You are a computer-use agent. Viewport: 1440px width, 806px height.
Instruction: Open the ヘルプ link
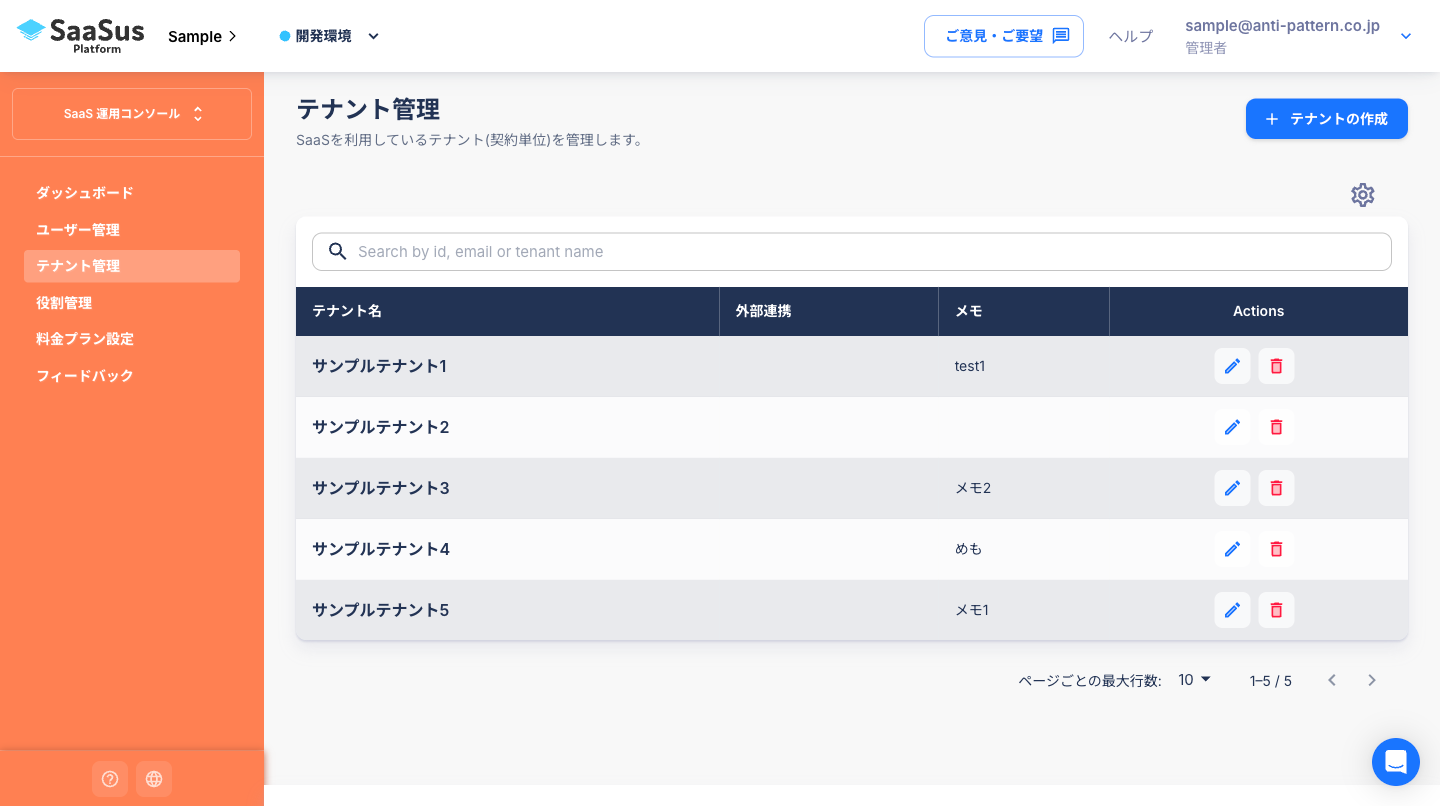(x=1131, y=36)
